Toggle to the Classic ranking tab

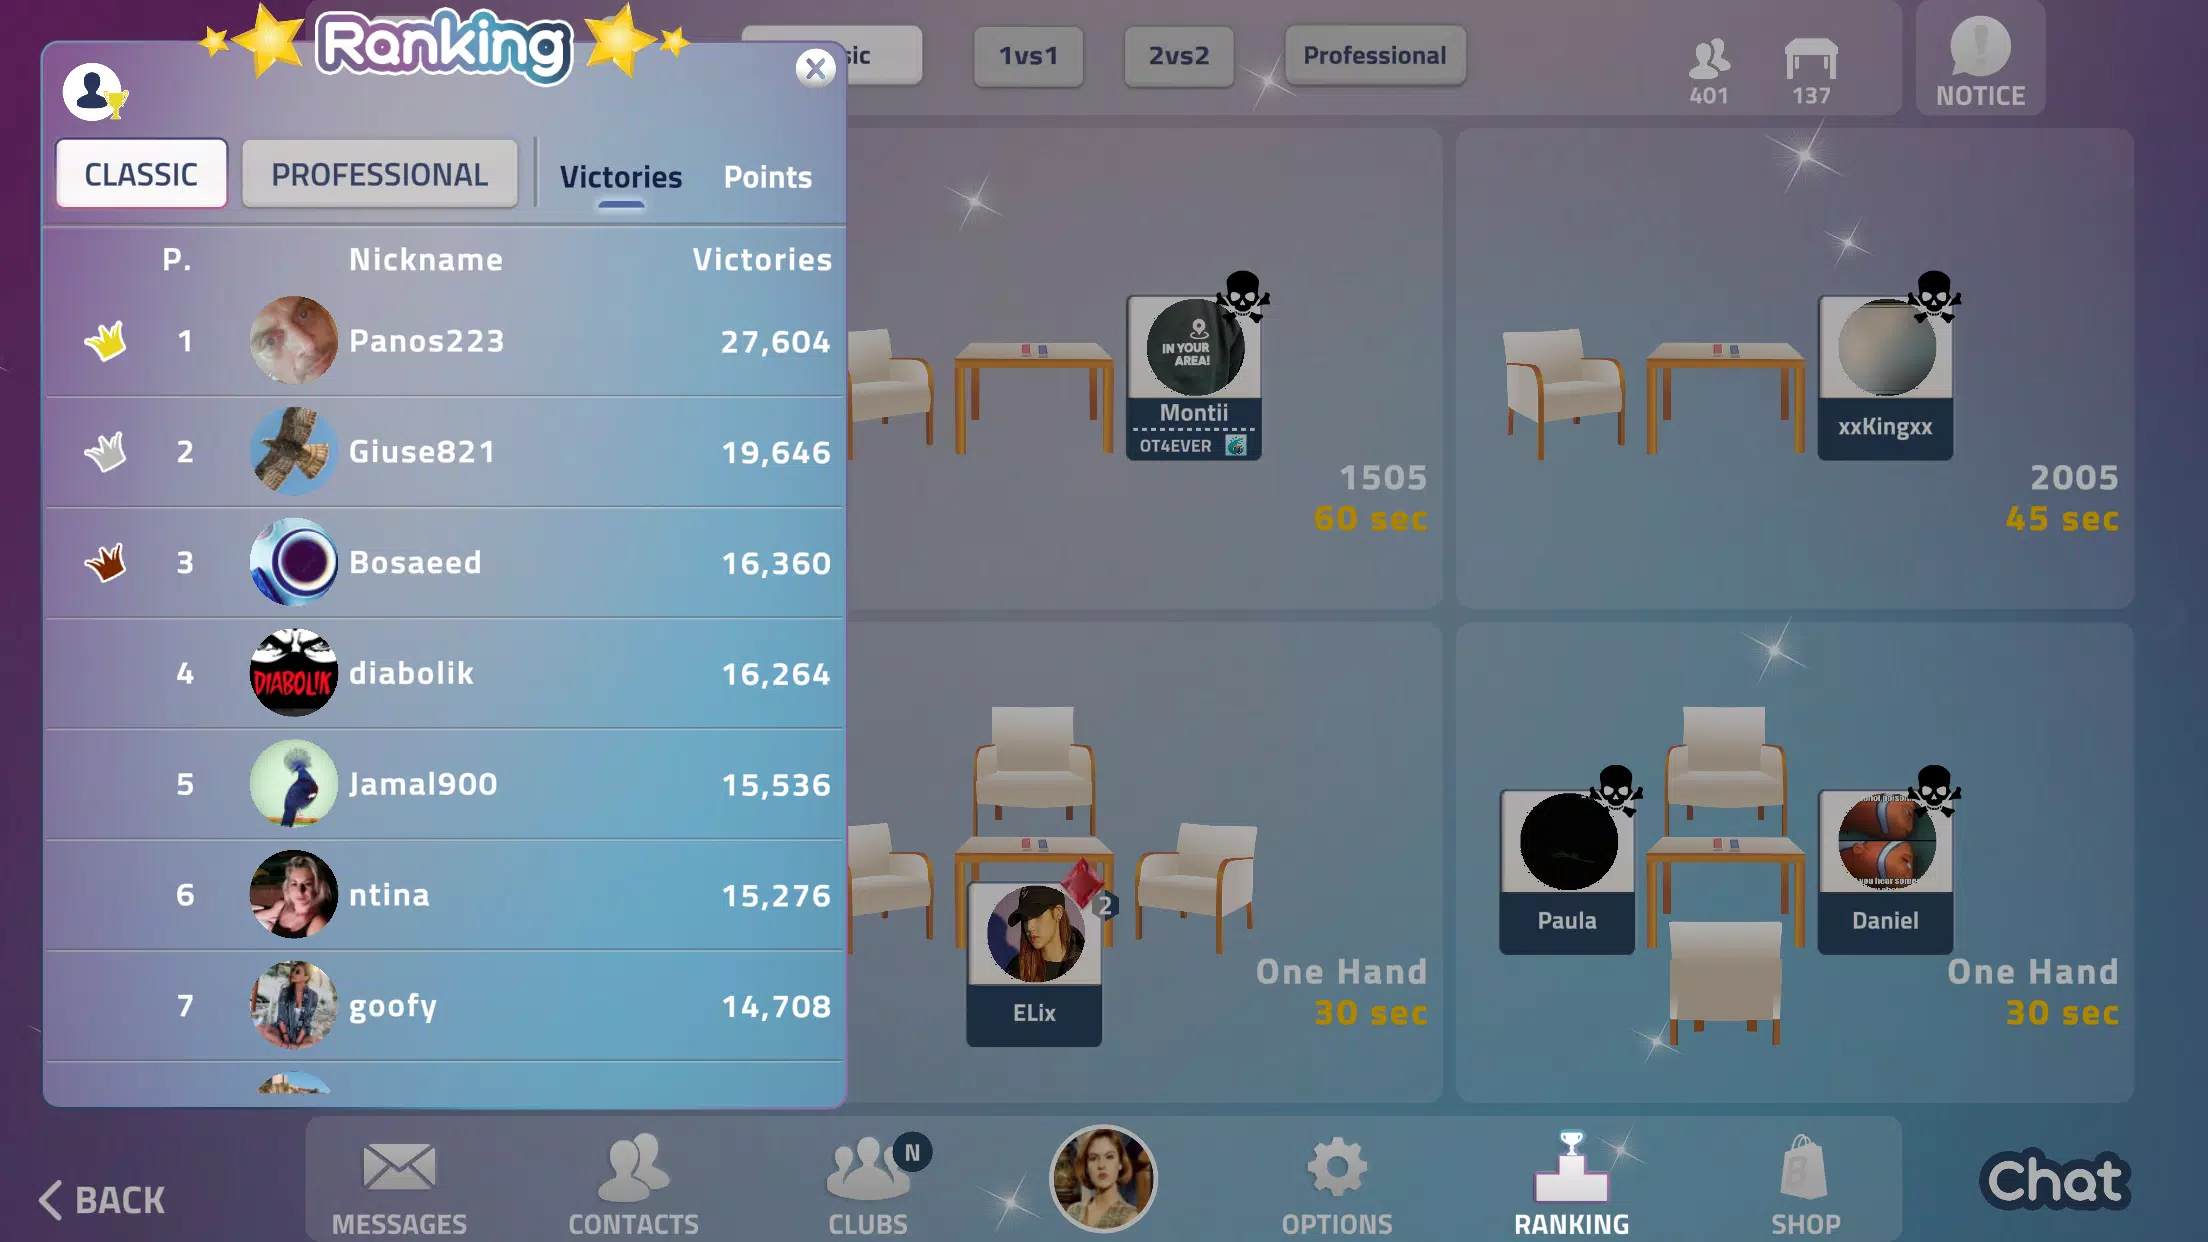(141, 174)
